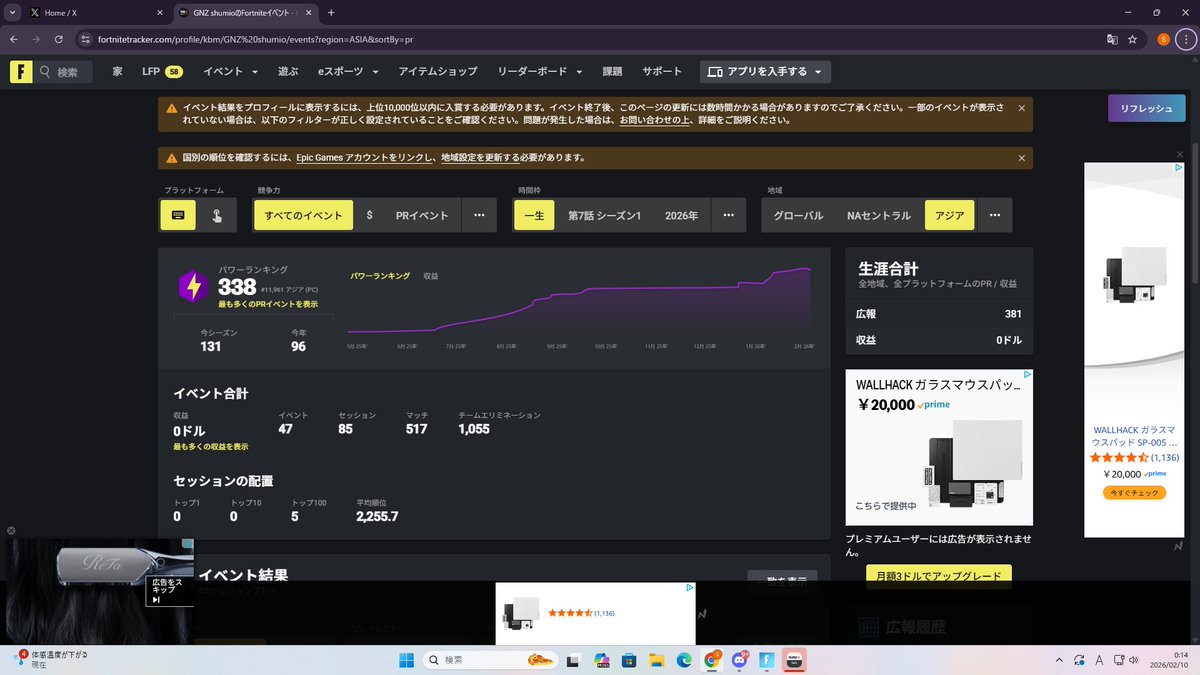
Task: Select the PRイベント filter
Action: click(422, 215)
